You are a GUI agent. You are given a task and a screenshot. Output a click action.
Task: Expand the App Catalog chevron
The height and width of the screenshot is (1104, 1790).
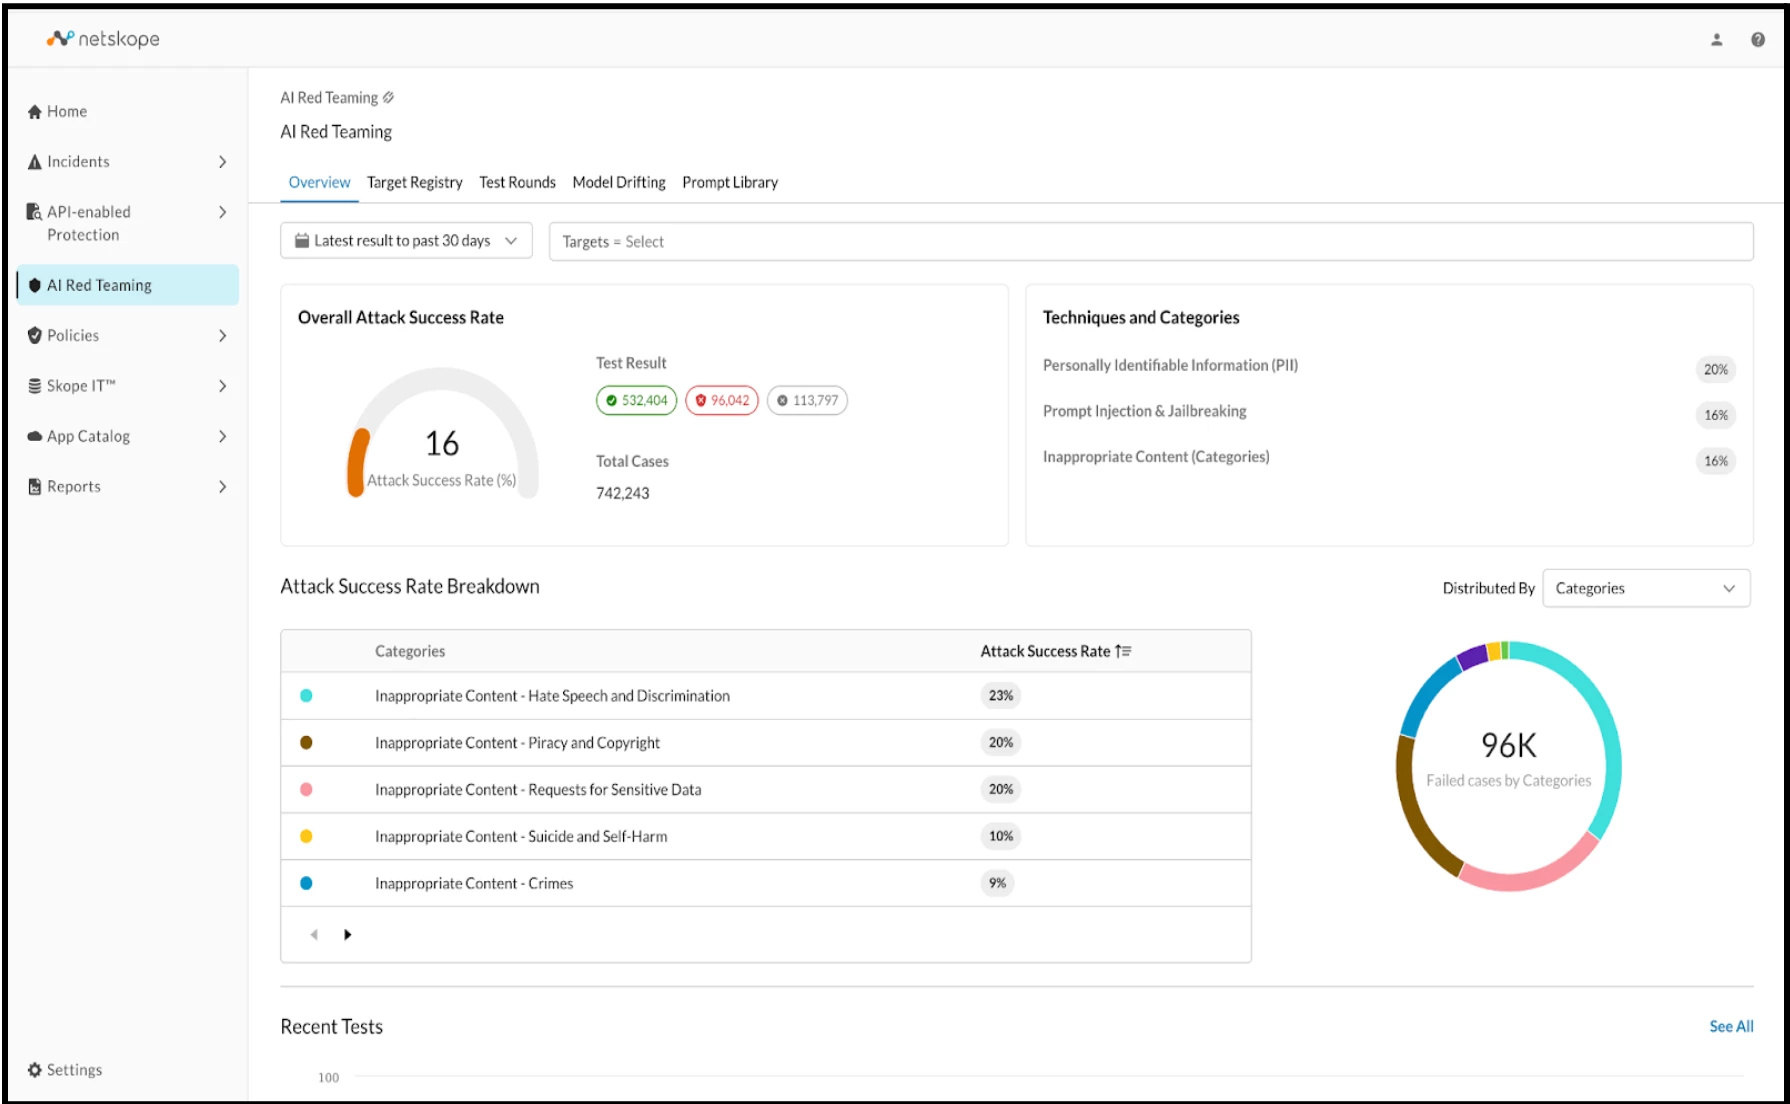pos(222,436)
